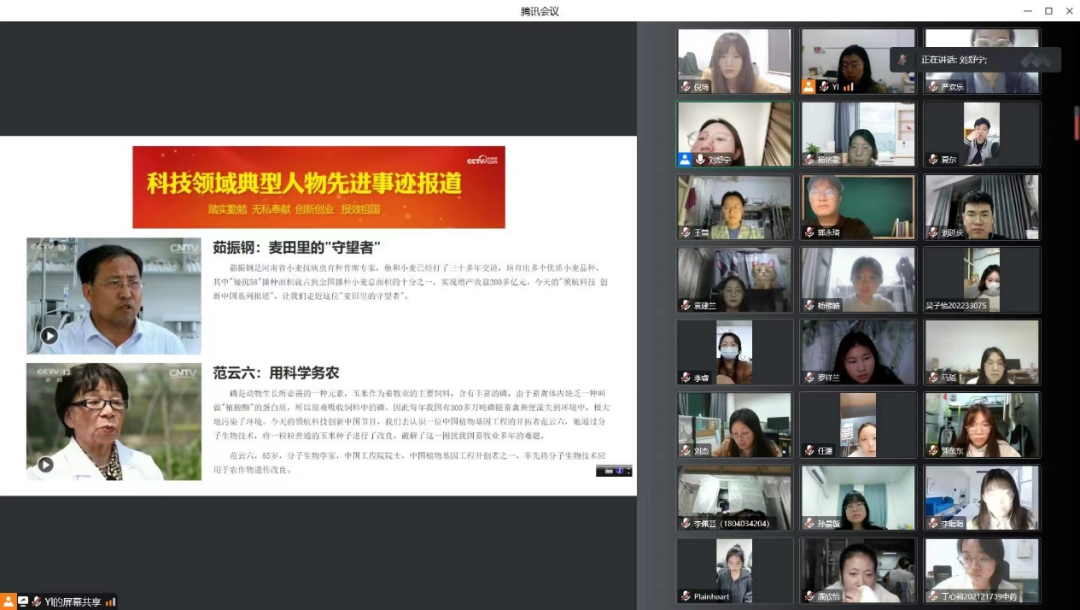Play the 范云六 video clip
The width and height of the screenshot is (1080, 610).
tap(45, 464)
